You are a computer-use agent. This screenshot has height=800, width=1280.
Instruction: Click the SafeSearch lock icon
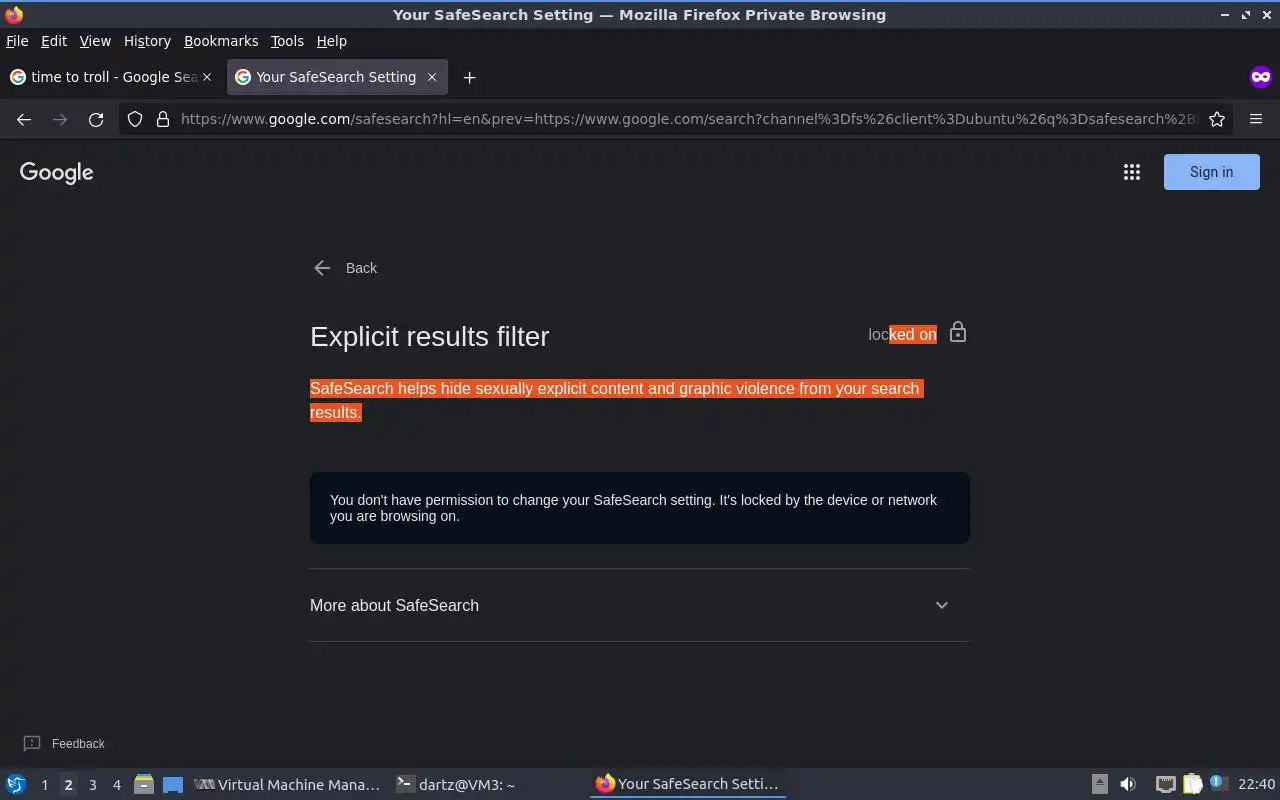click(x=958, y=332)
